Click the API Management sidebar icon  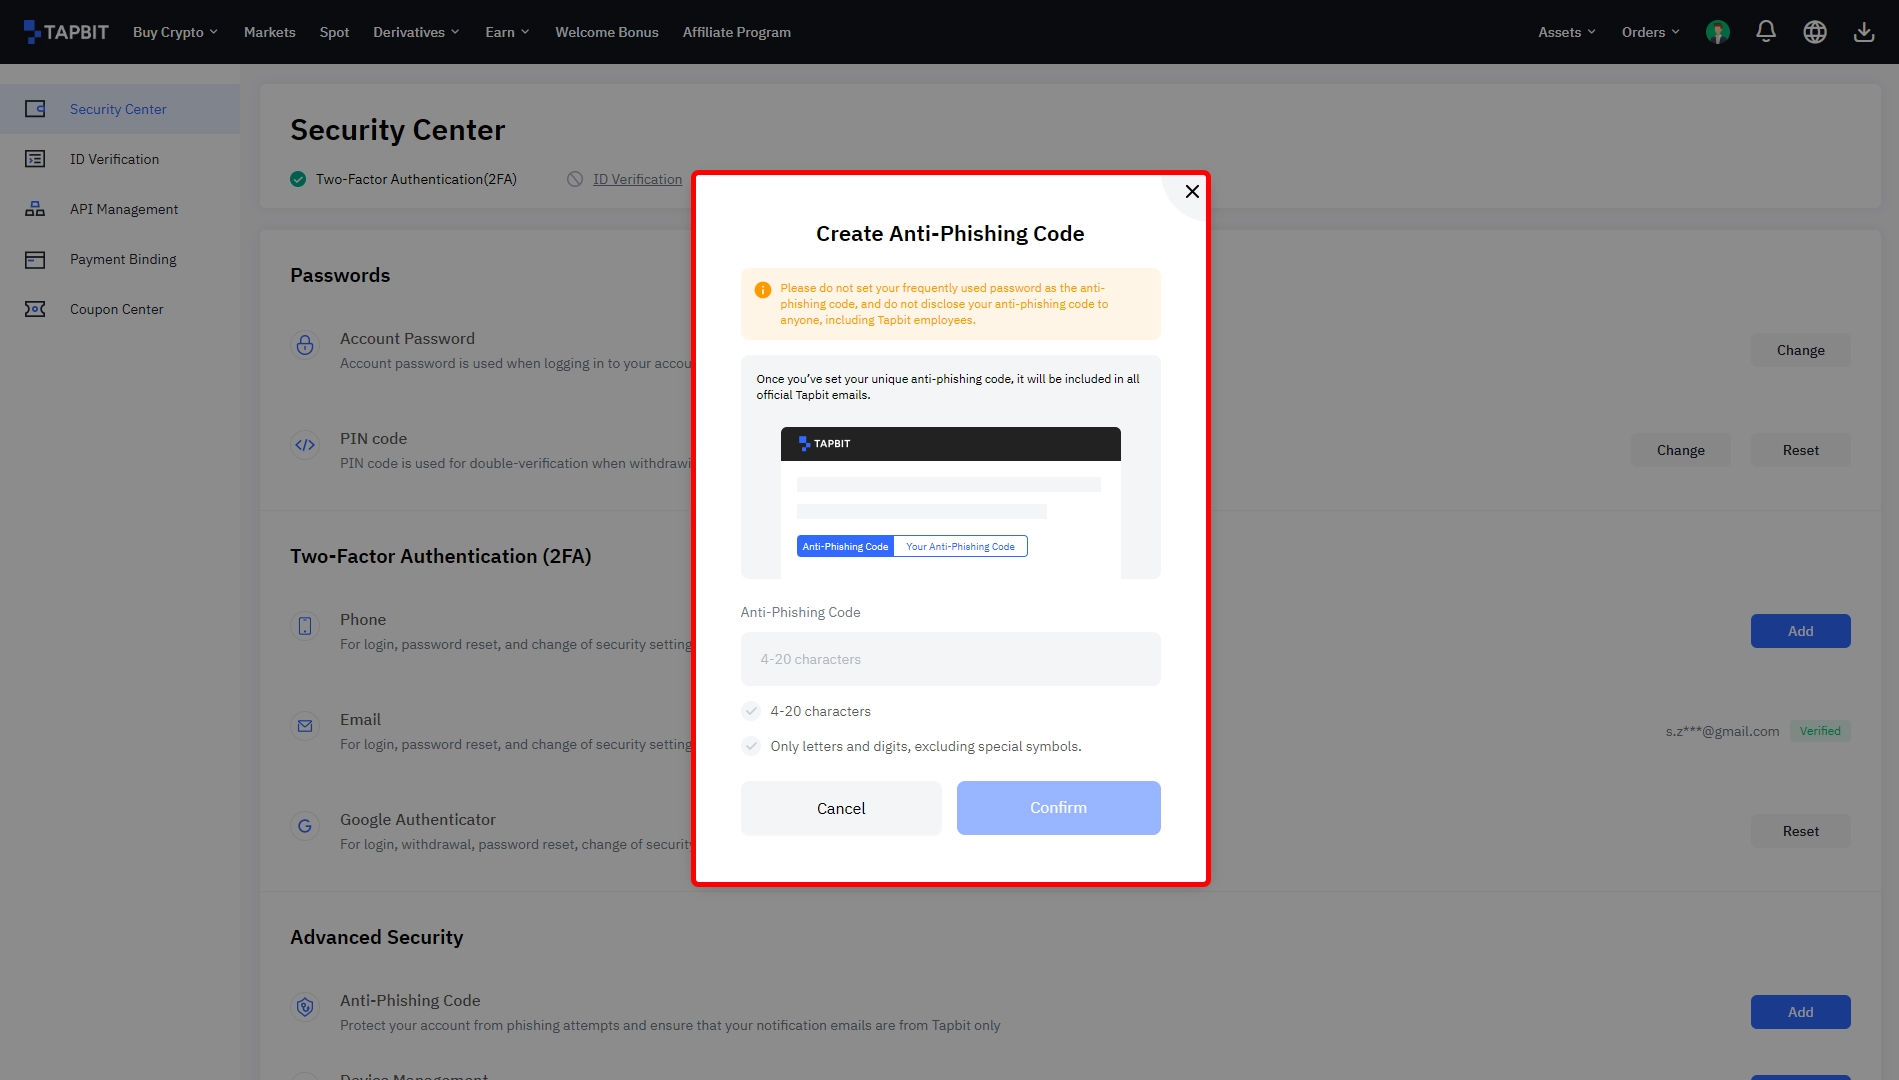35,209
